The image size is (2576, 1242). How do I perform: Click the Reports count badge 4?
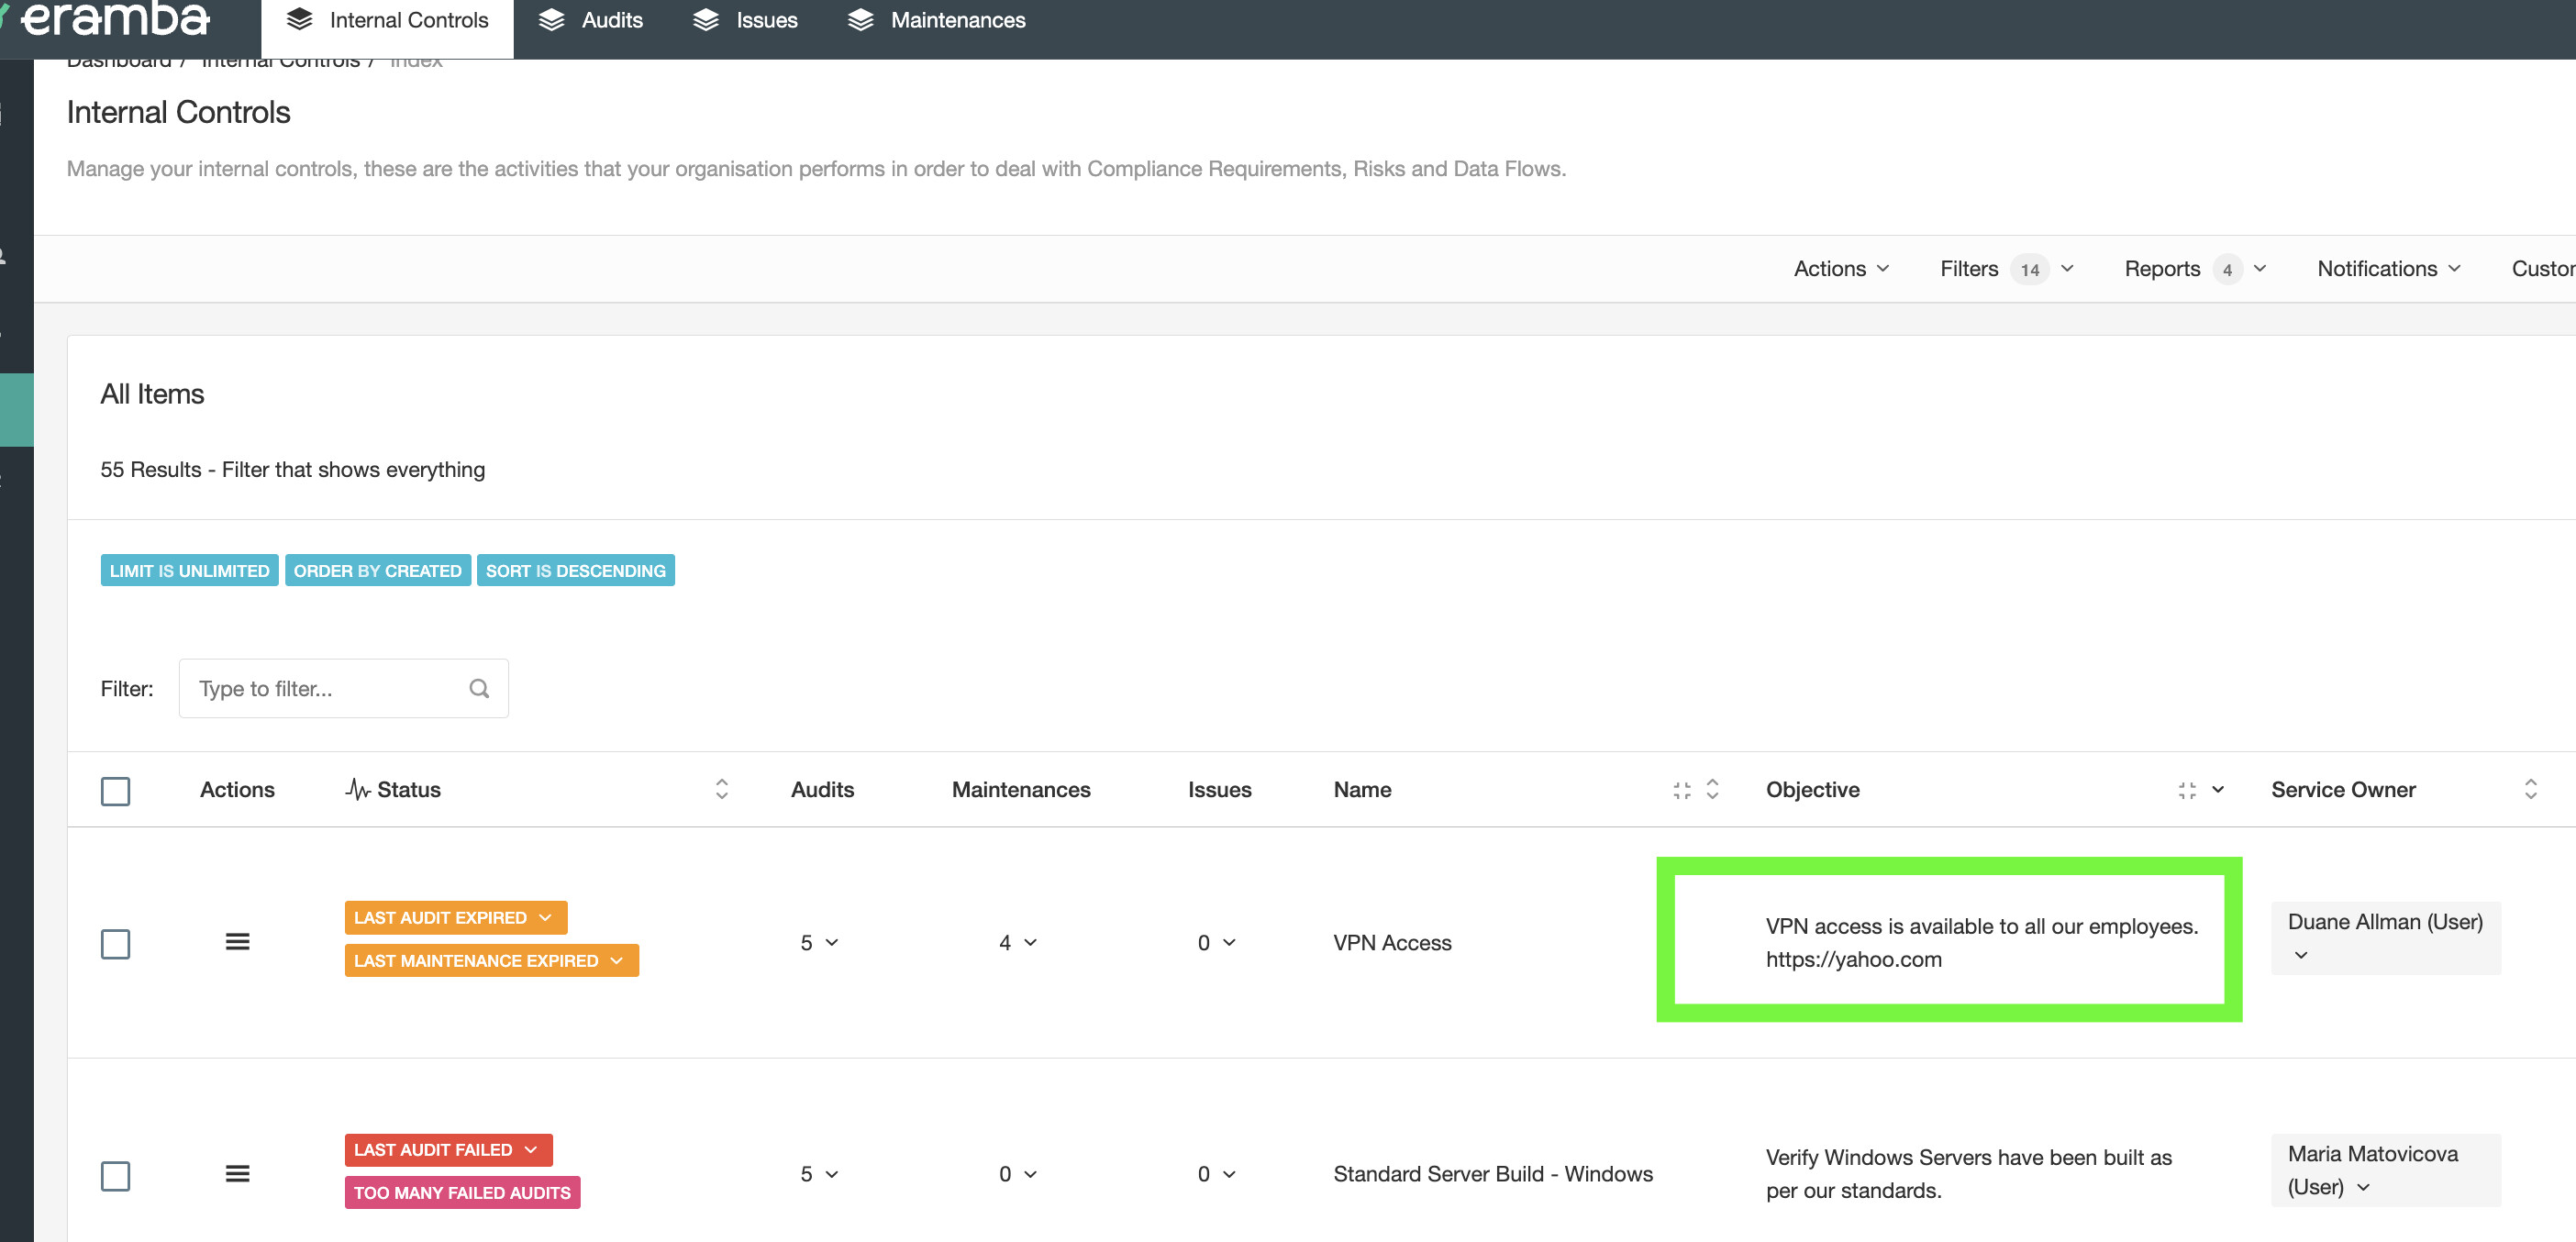pyautogui.click(x=2227, y=269)
